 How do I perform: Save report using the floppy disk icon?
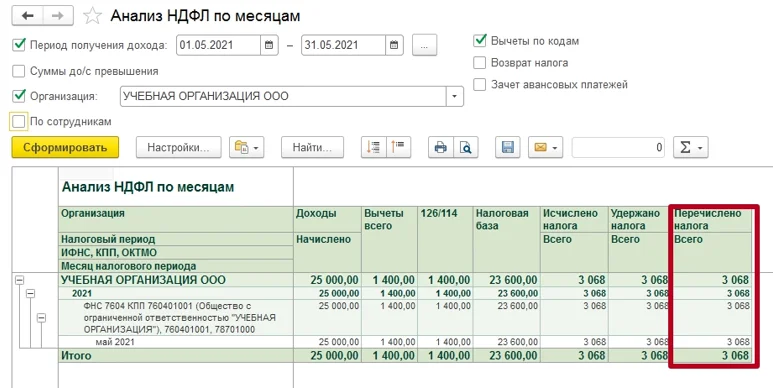point(508,147)
